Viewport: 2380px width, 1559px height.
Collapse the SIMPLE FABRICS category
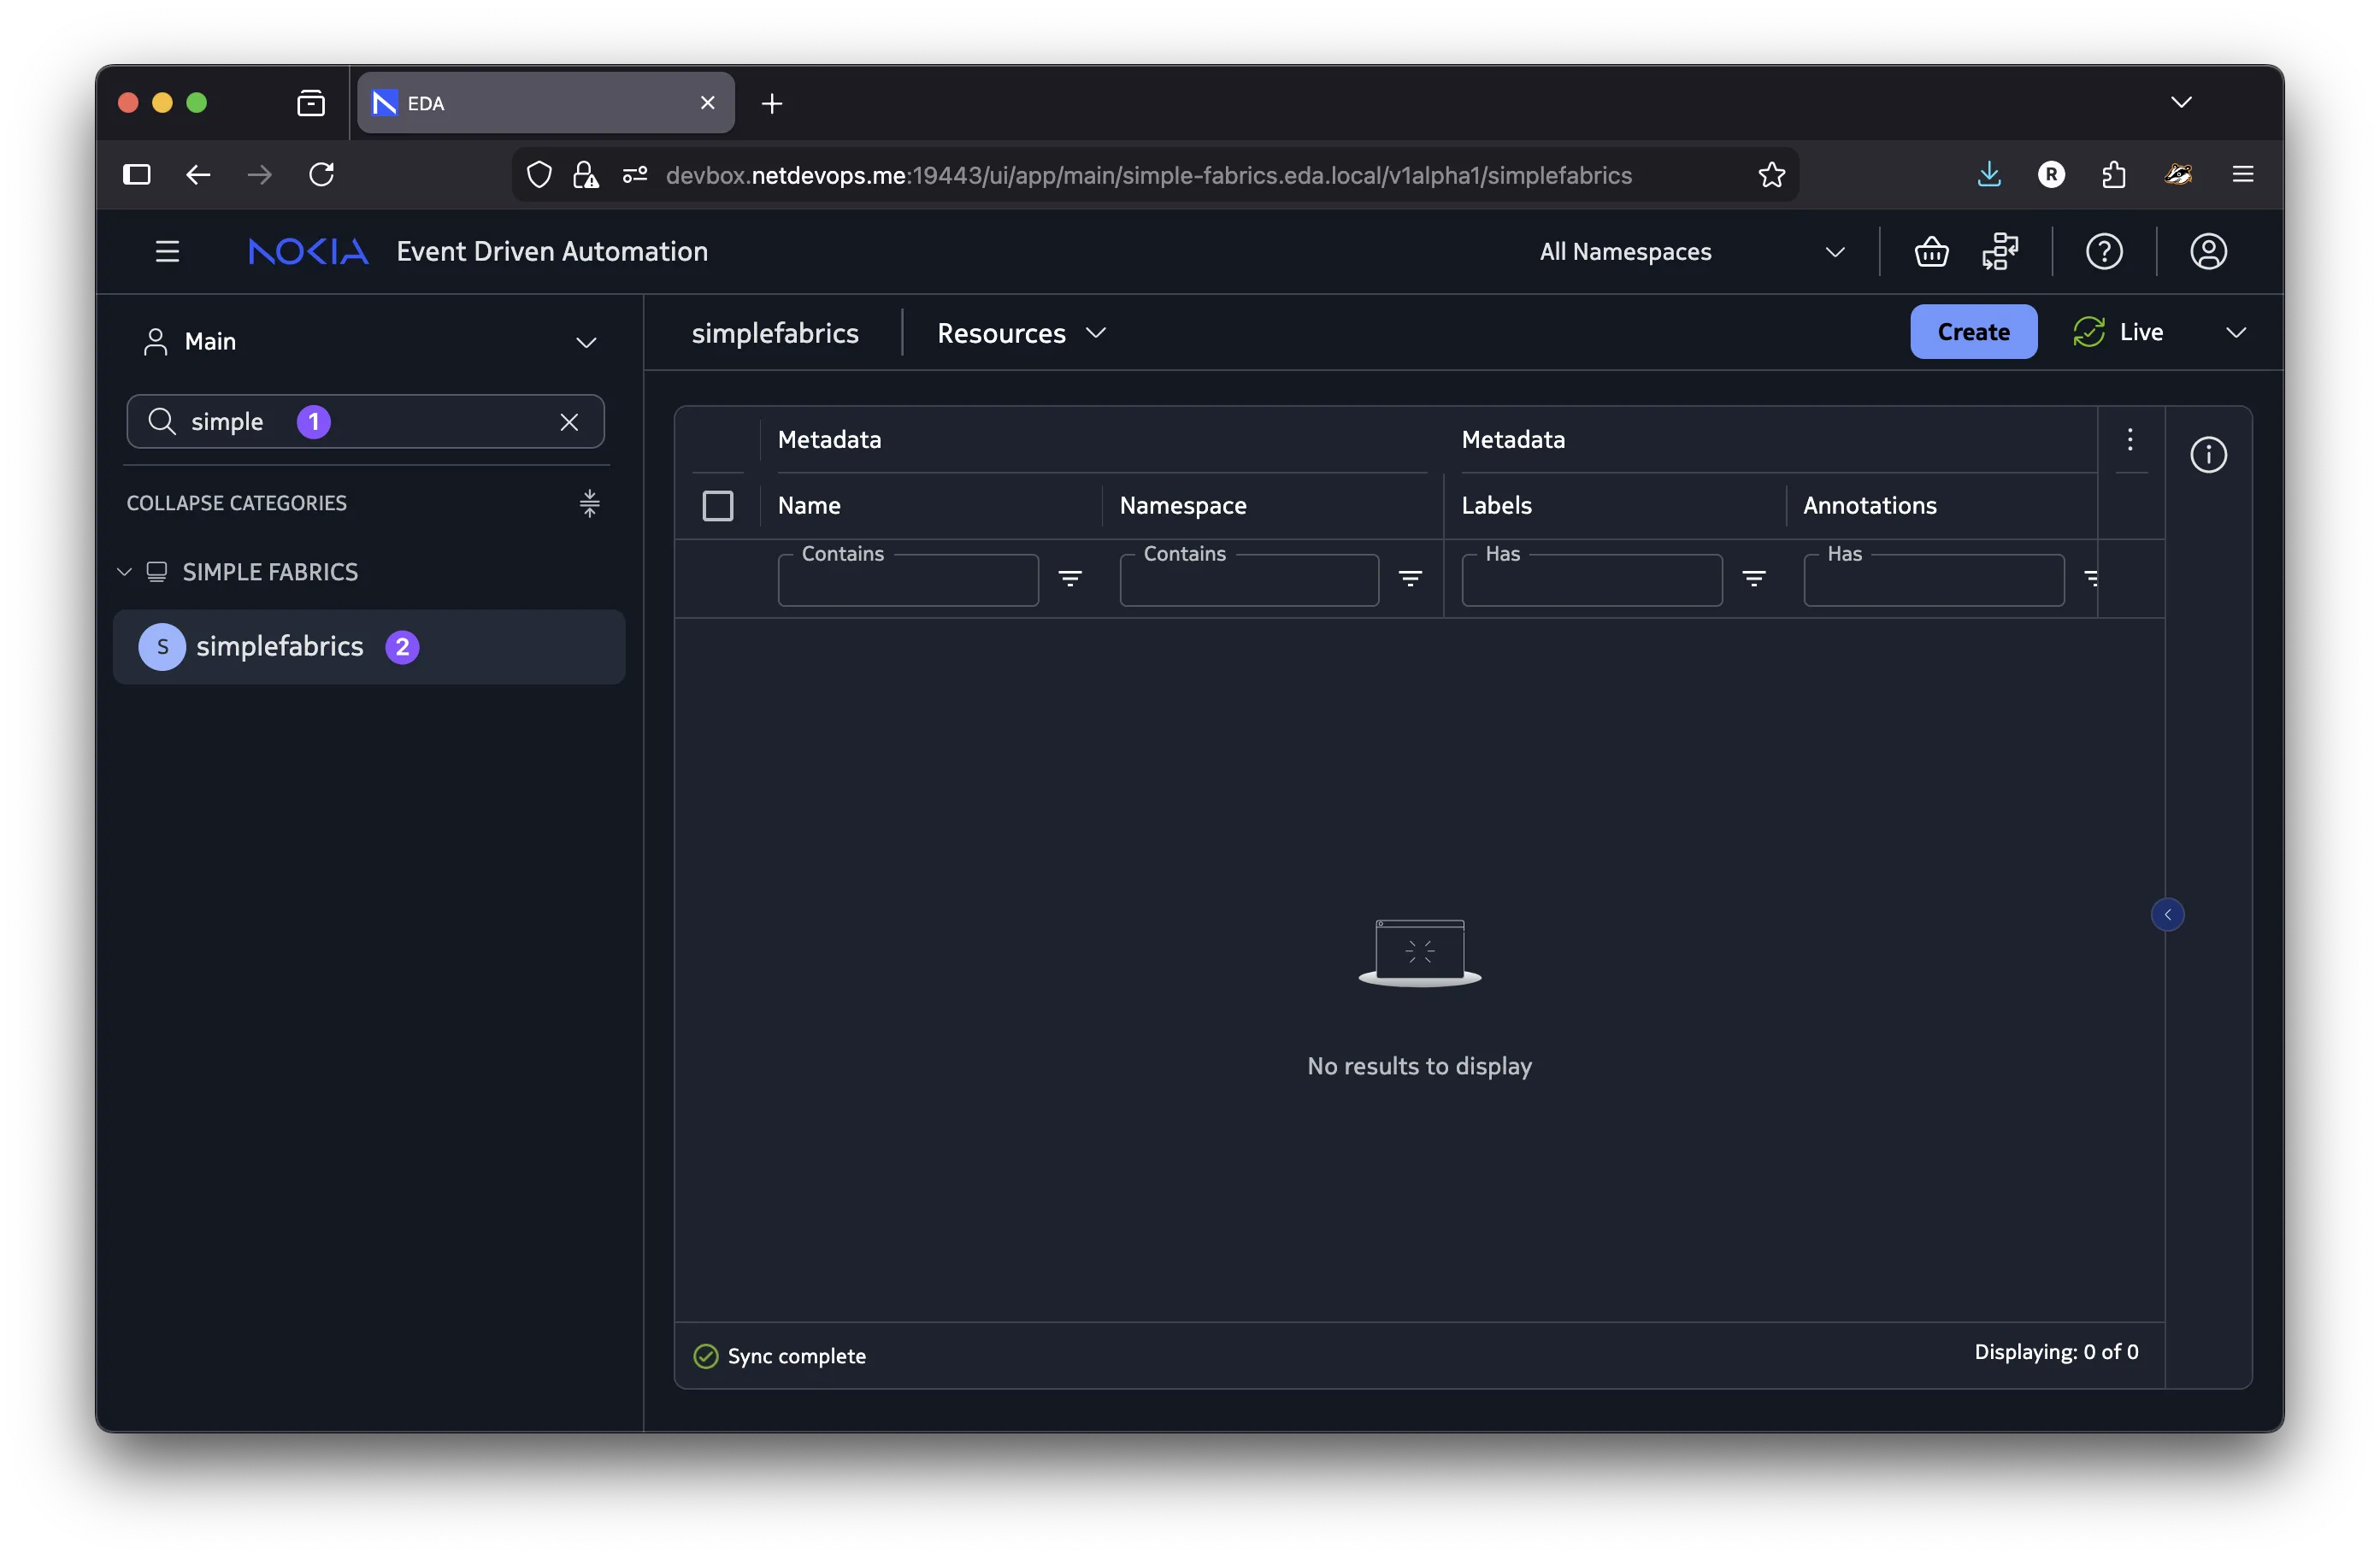click(x=124, y=572)
